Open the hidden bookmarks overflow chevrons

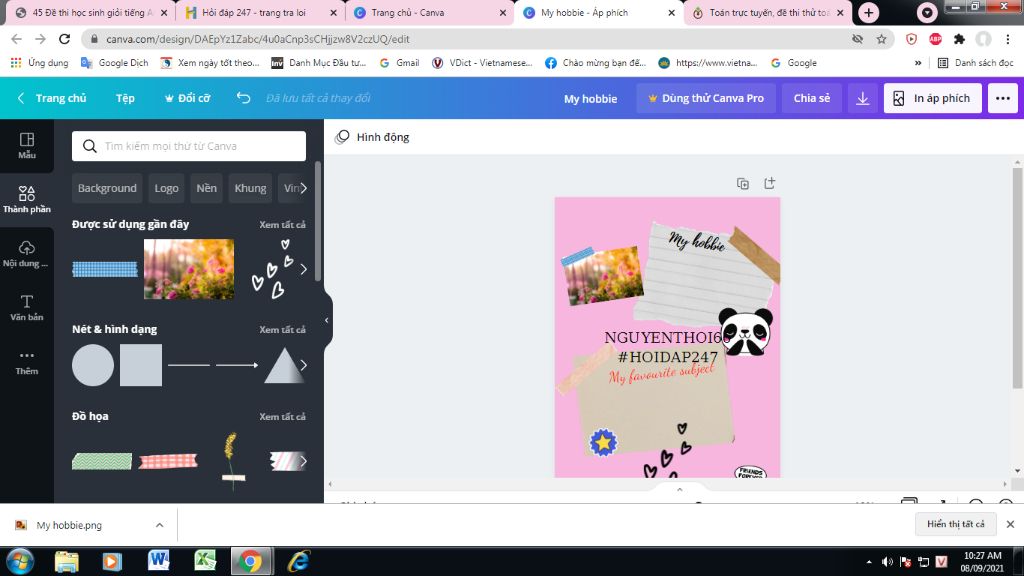[918, 63]
